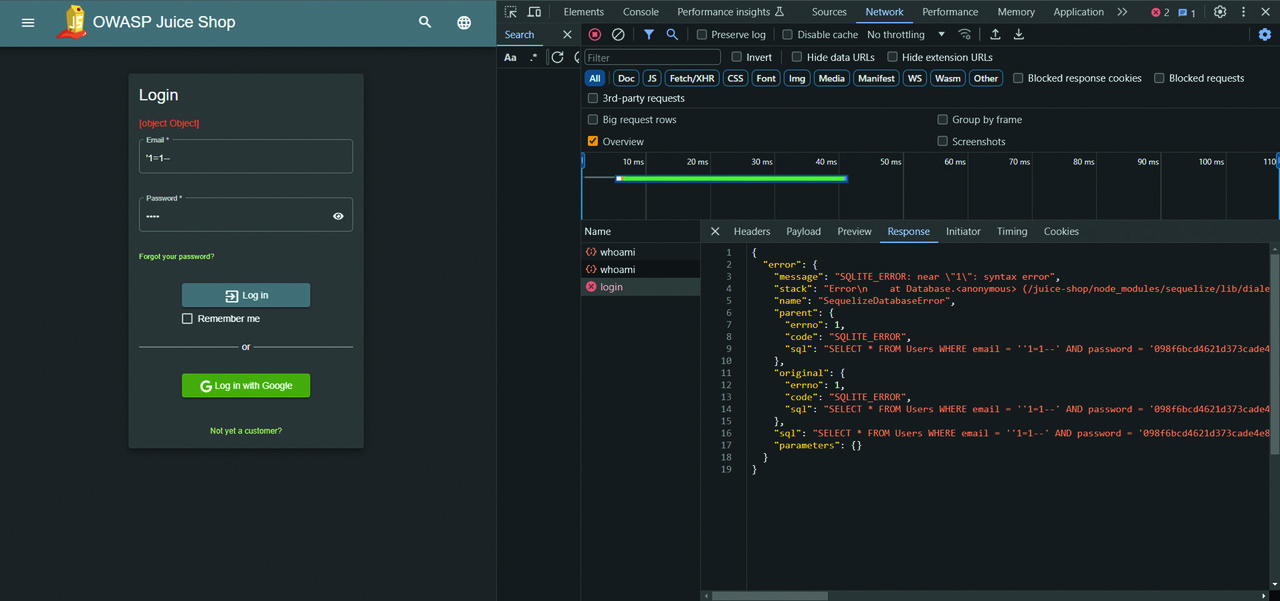
Task: Refresh the search results icon
Action: (x=558, y=57)
